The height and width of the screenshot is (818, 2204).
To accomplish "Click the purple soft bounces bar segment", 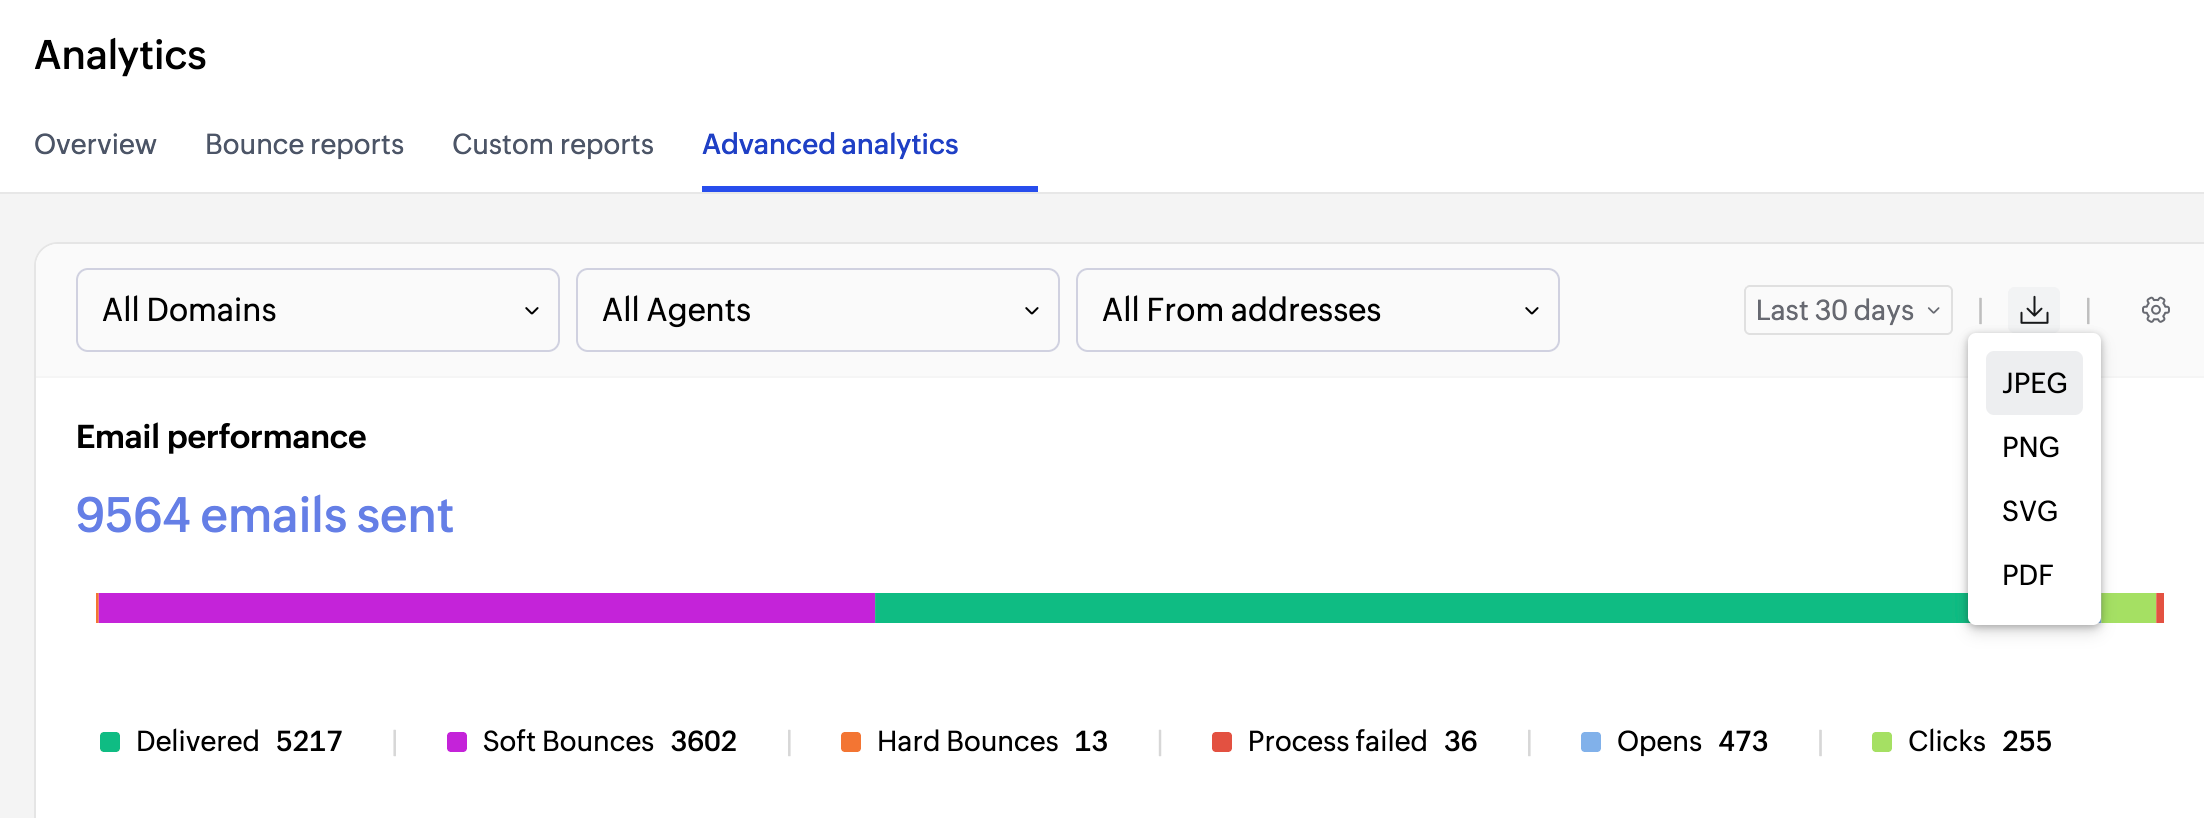I will point(487,608).
